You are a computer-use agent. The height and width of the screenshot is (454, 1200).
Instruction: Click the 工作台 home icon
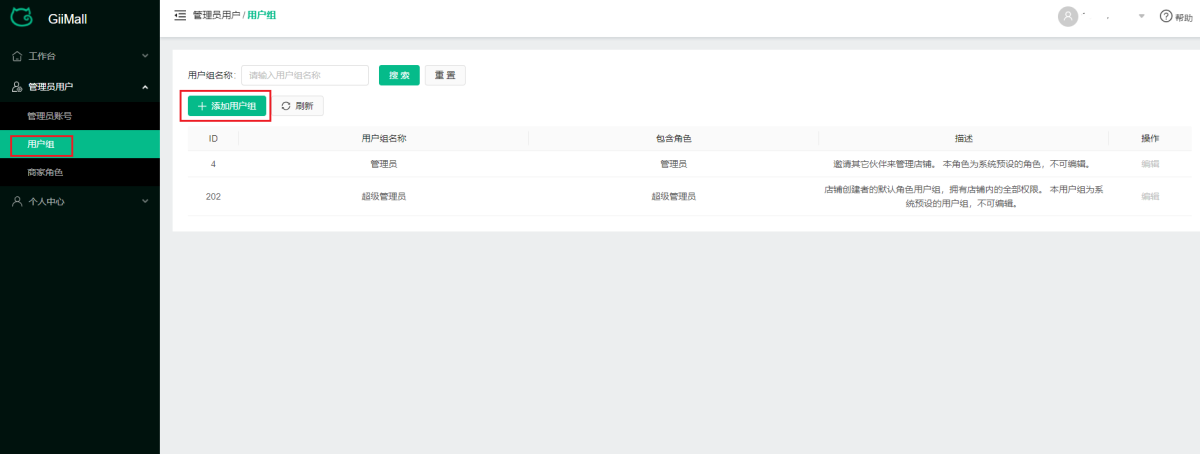16,55
